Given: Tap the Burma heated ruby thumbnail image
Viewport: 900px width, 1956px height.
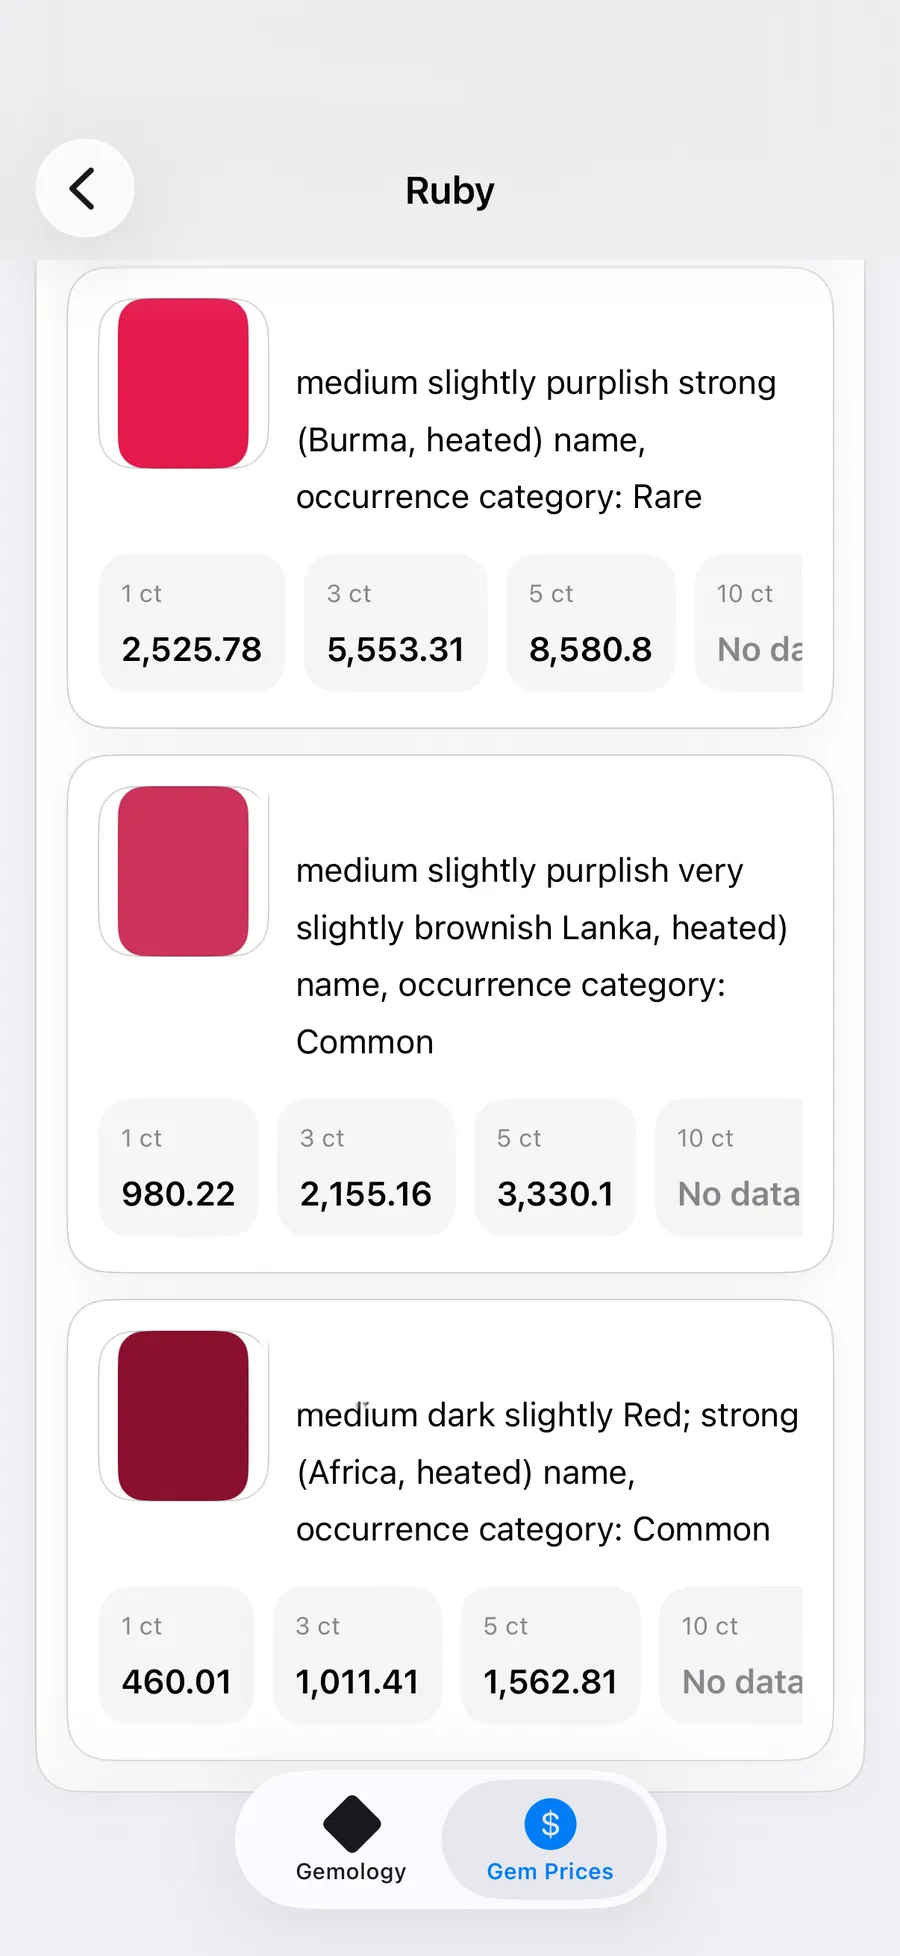Looking at the screenshot, I should (183, 384).
